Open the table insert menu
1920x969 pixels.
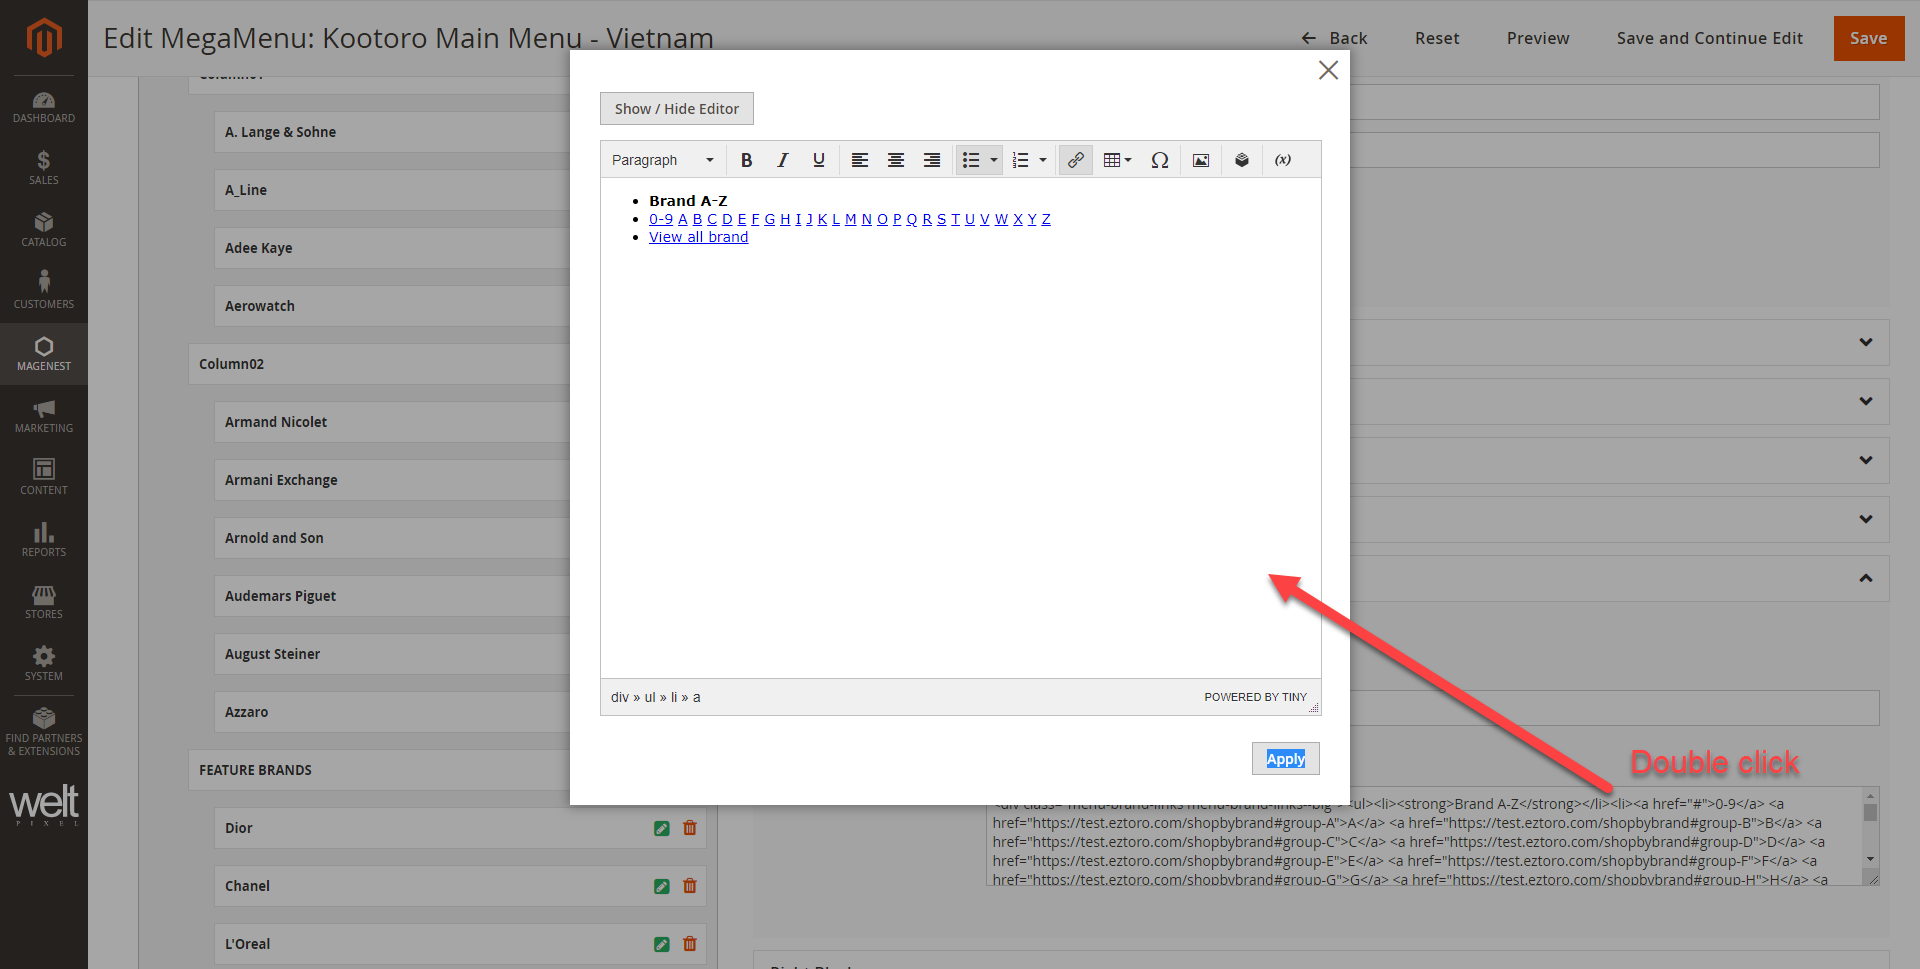click(1117, 160)
